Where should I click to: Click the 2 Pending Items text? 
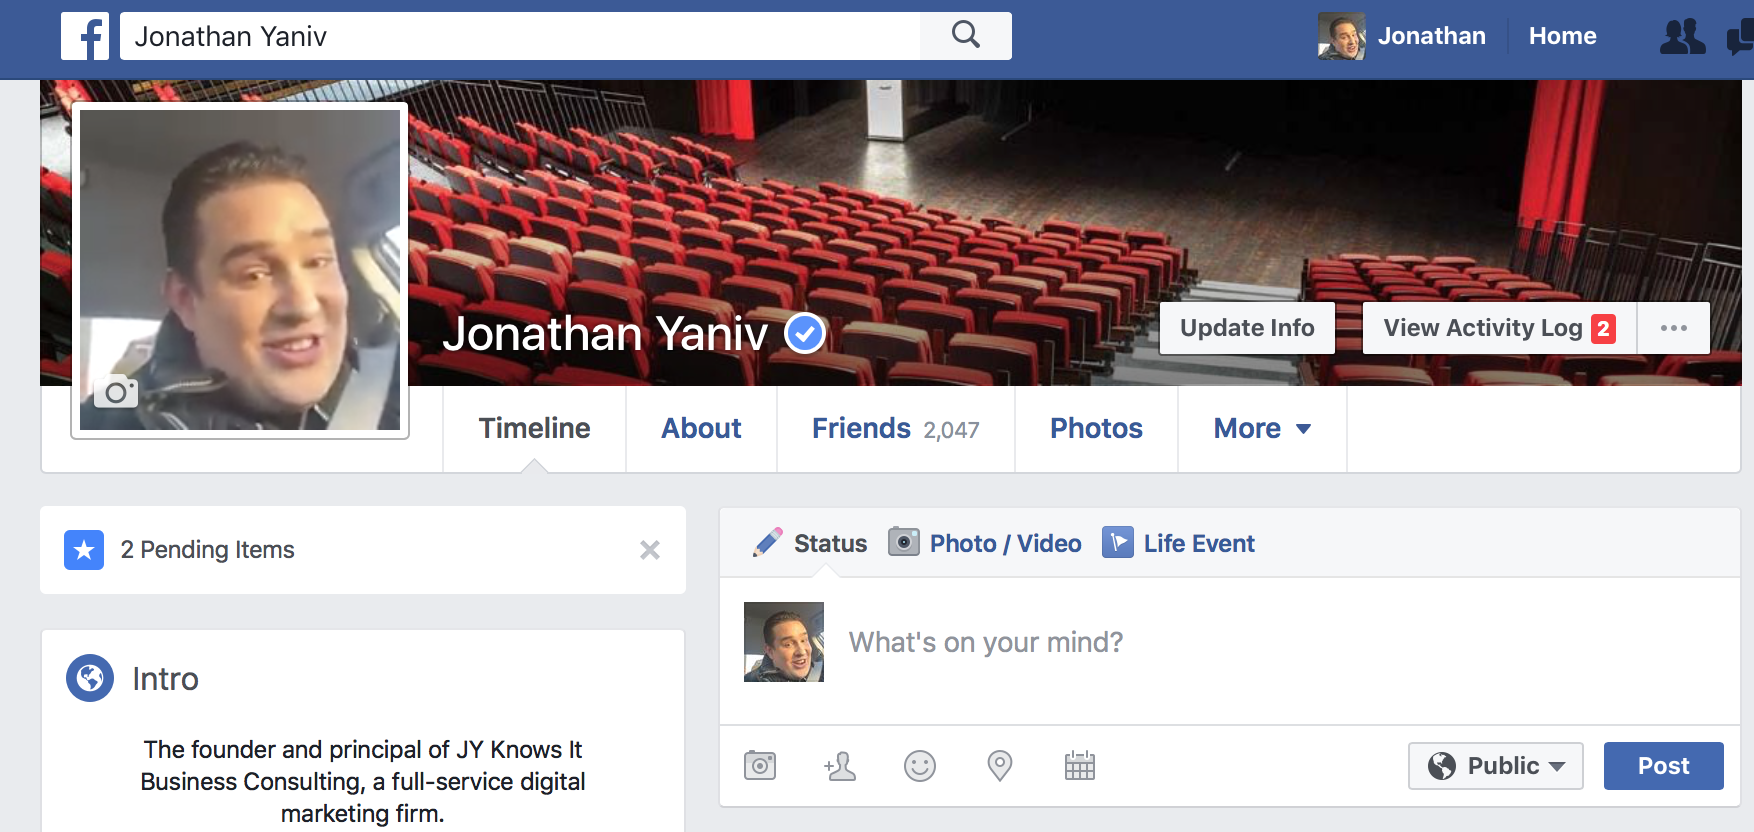(x=208, y=550)
